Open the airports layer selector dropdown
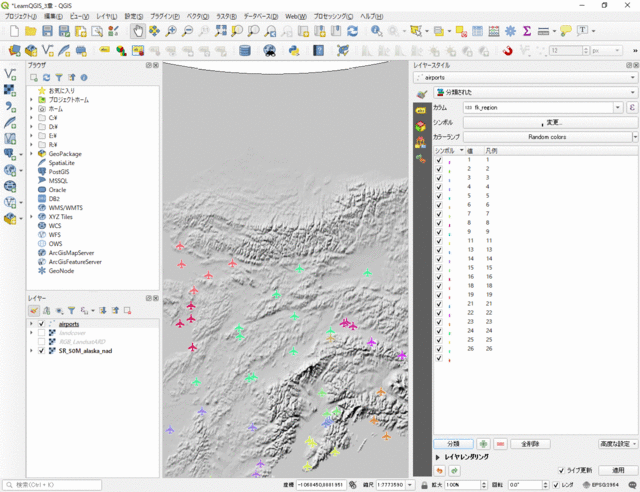The height and width of the screenshot is (492, 640). [x=525, y=78]
